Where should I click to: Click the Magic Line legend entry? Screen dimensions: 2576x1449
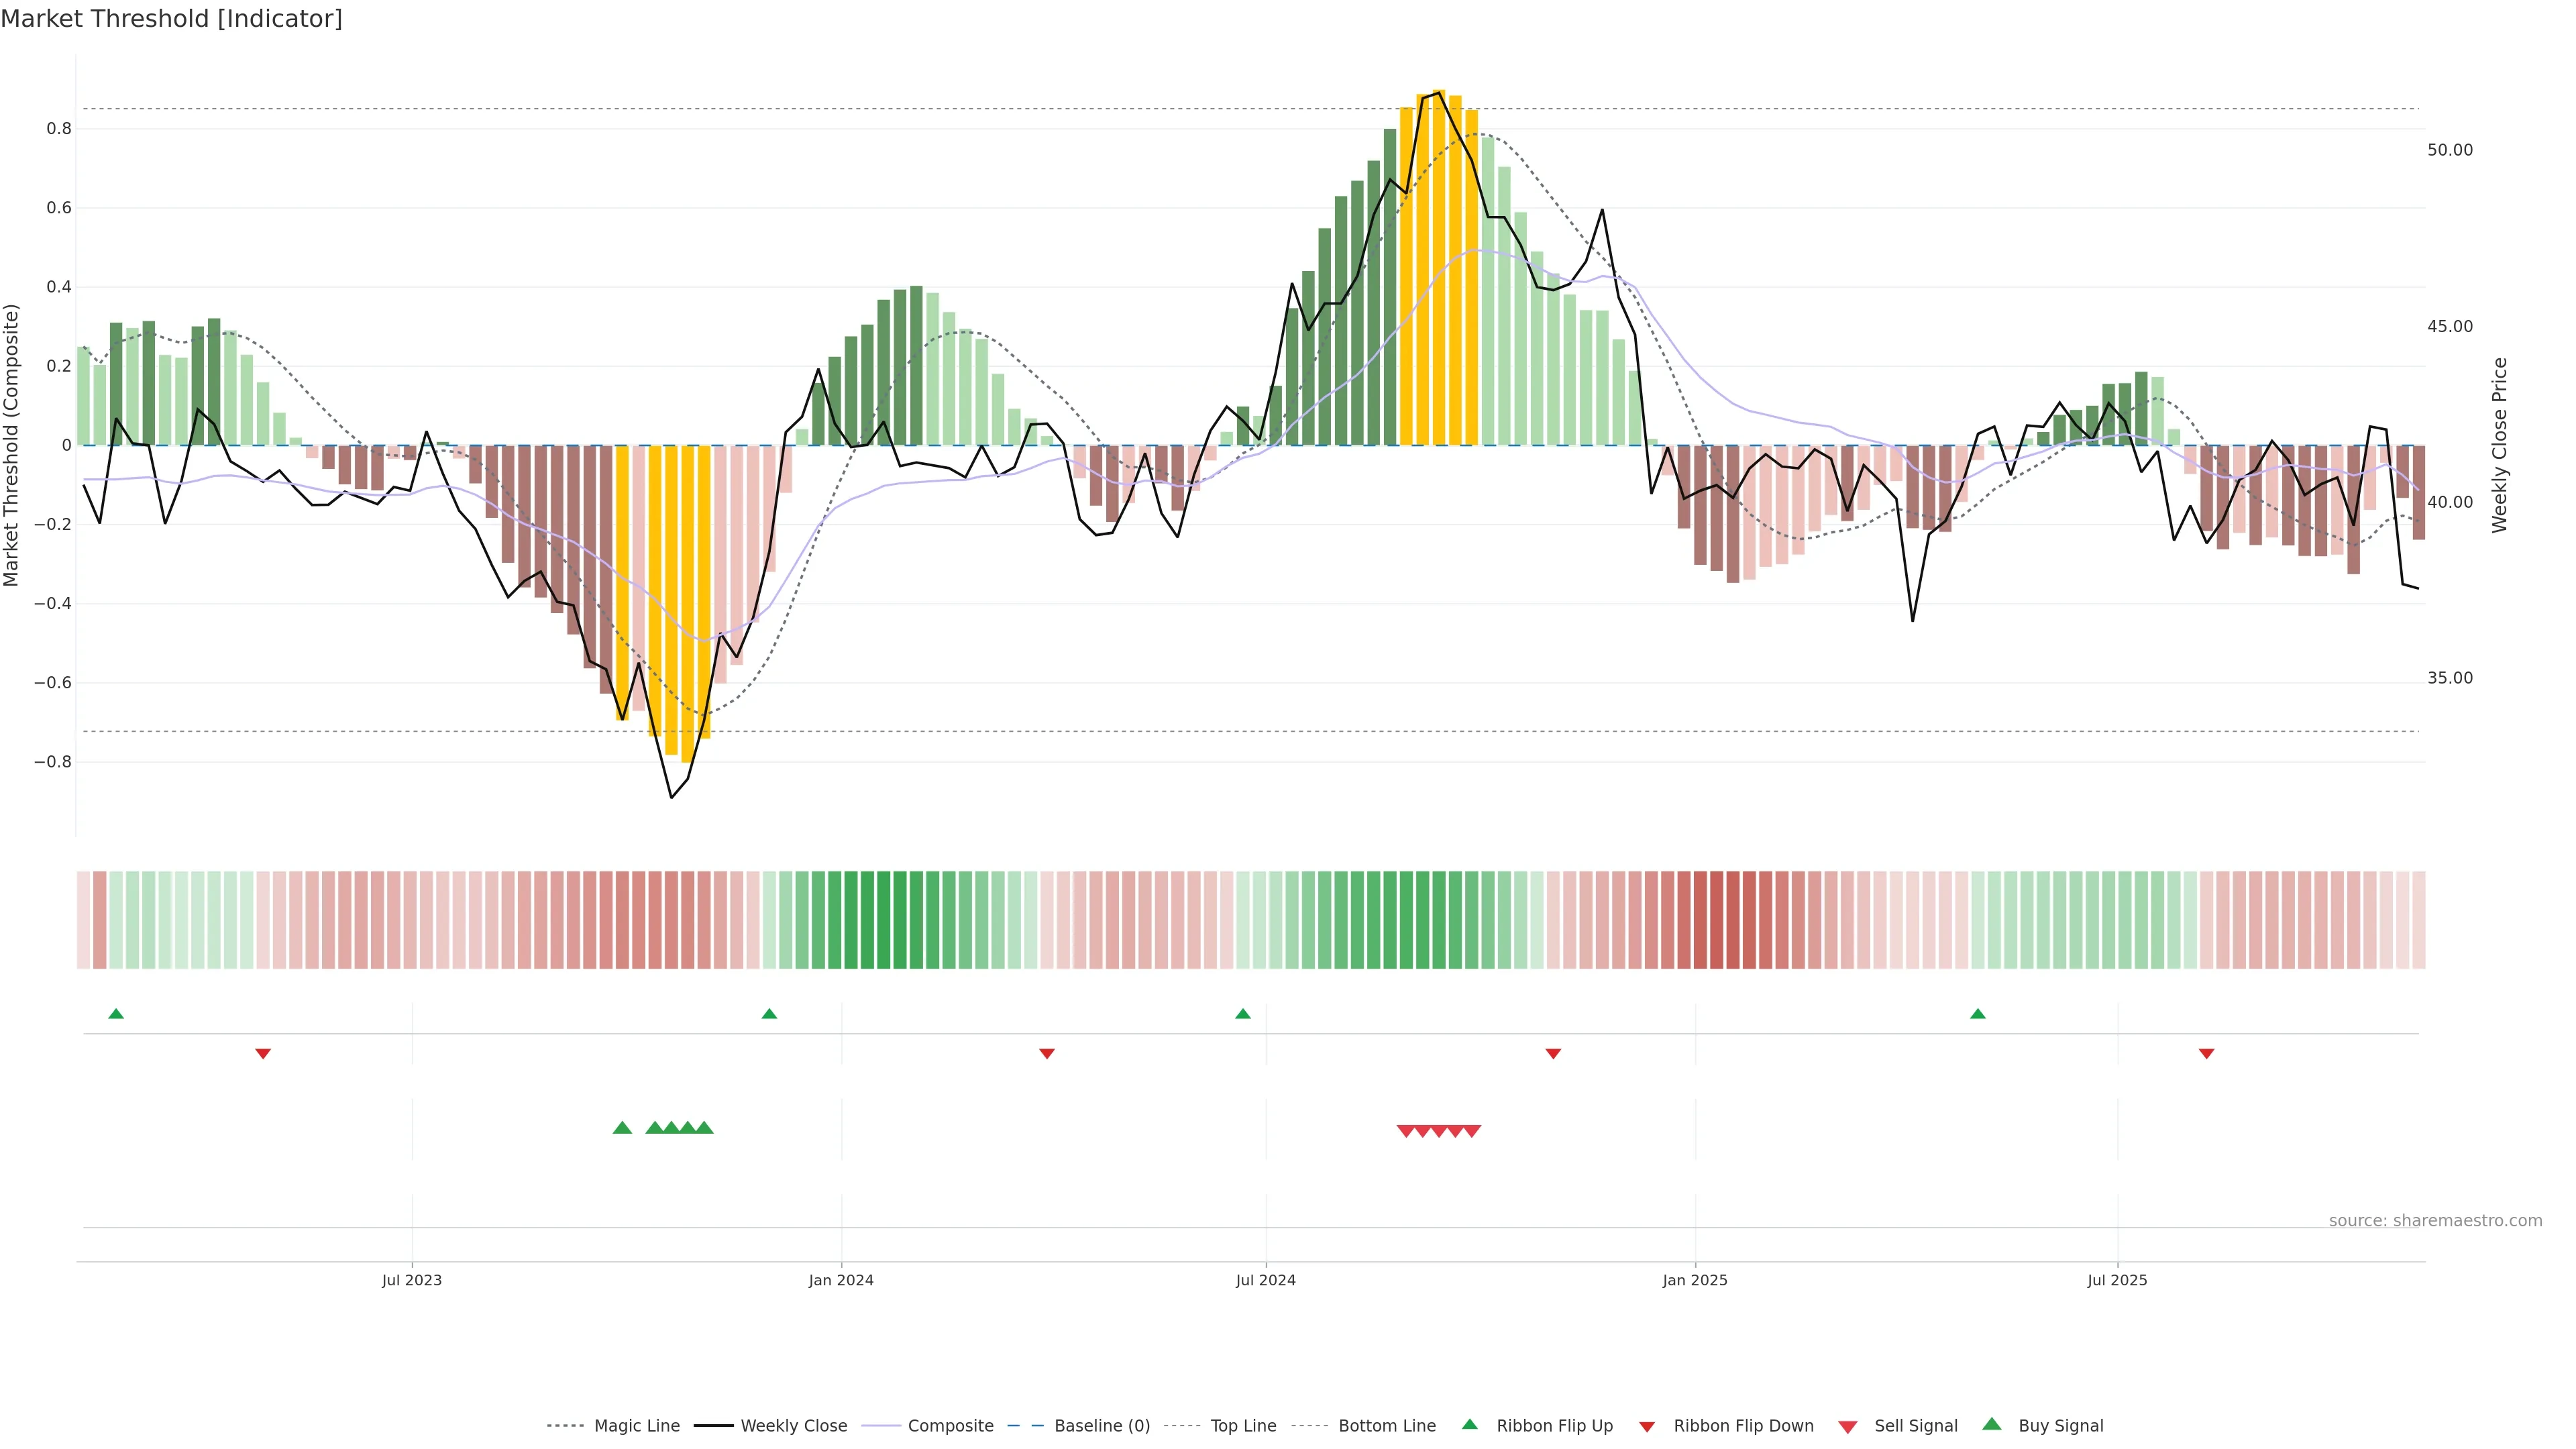pyautogui.click(x=636, y=1425)
